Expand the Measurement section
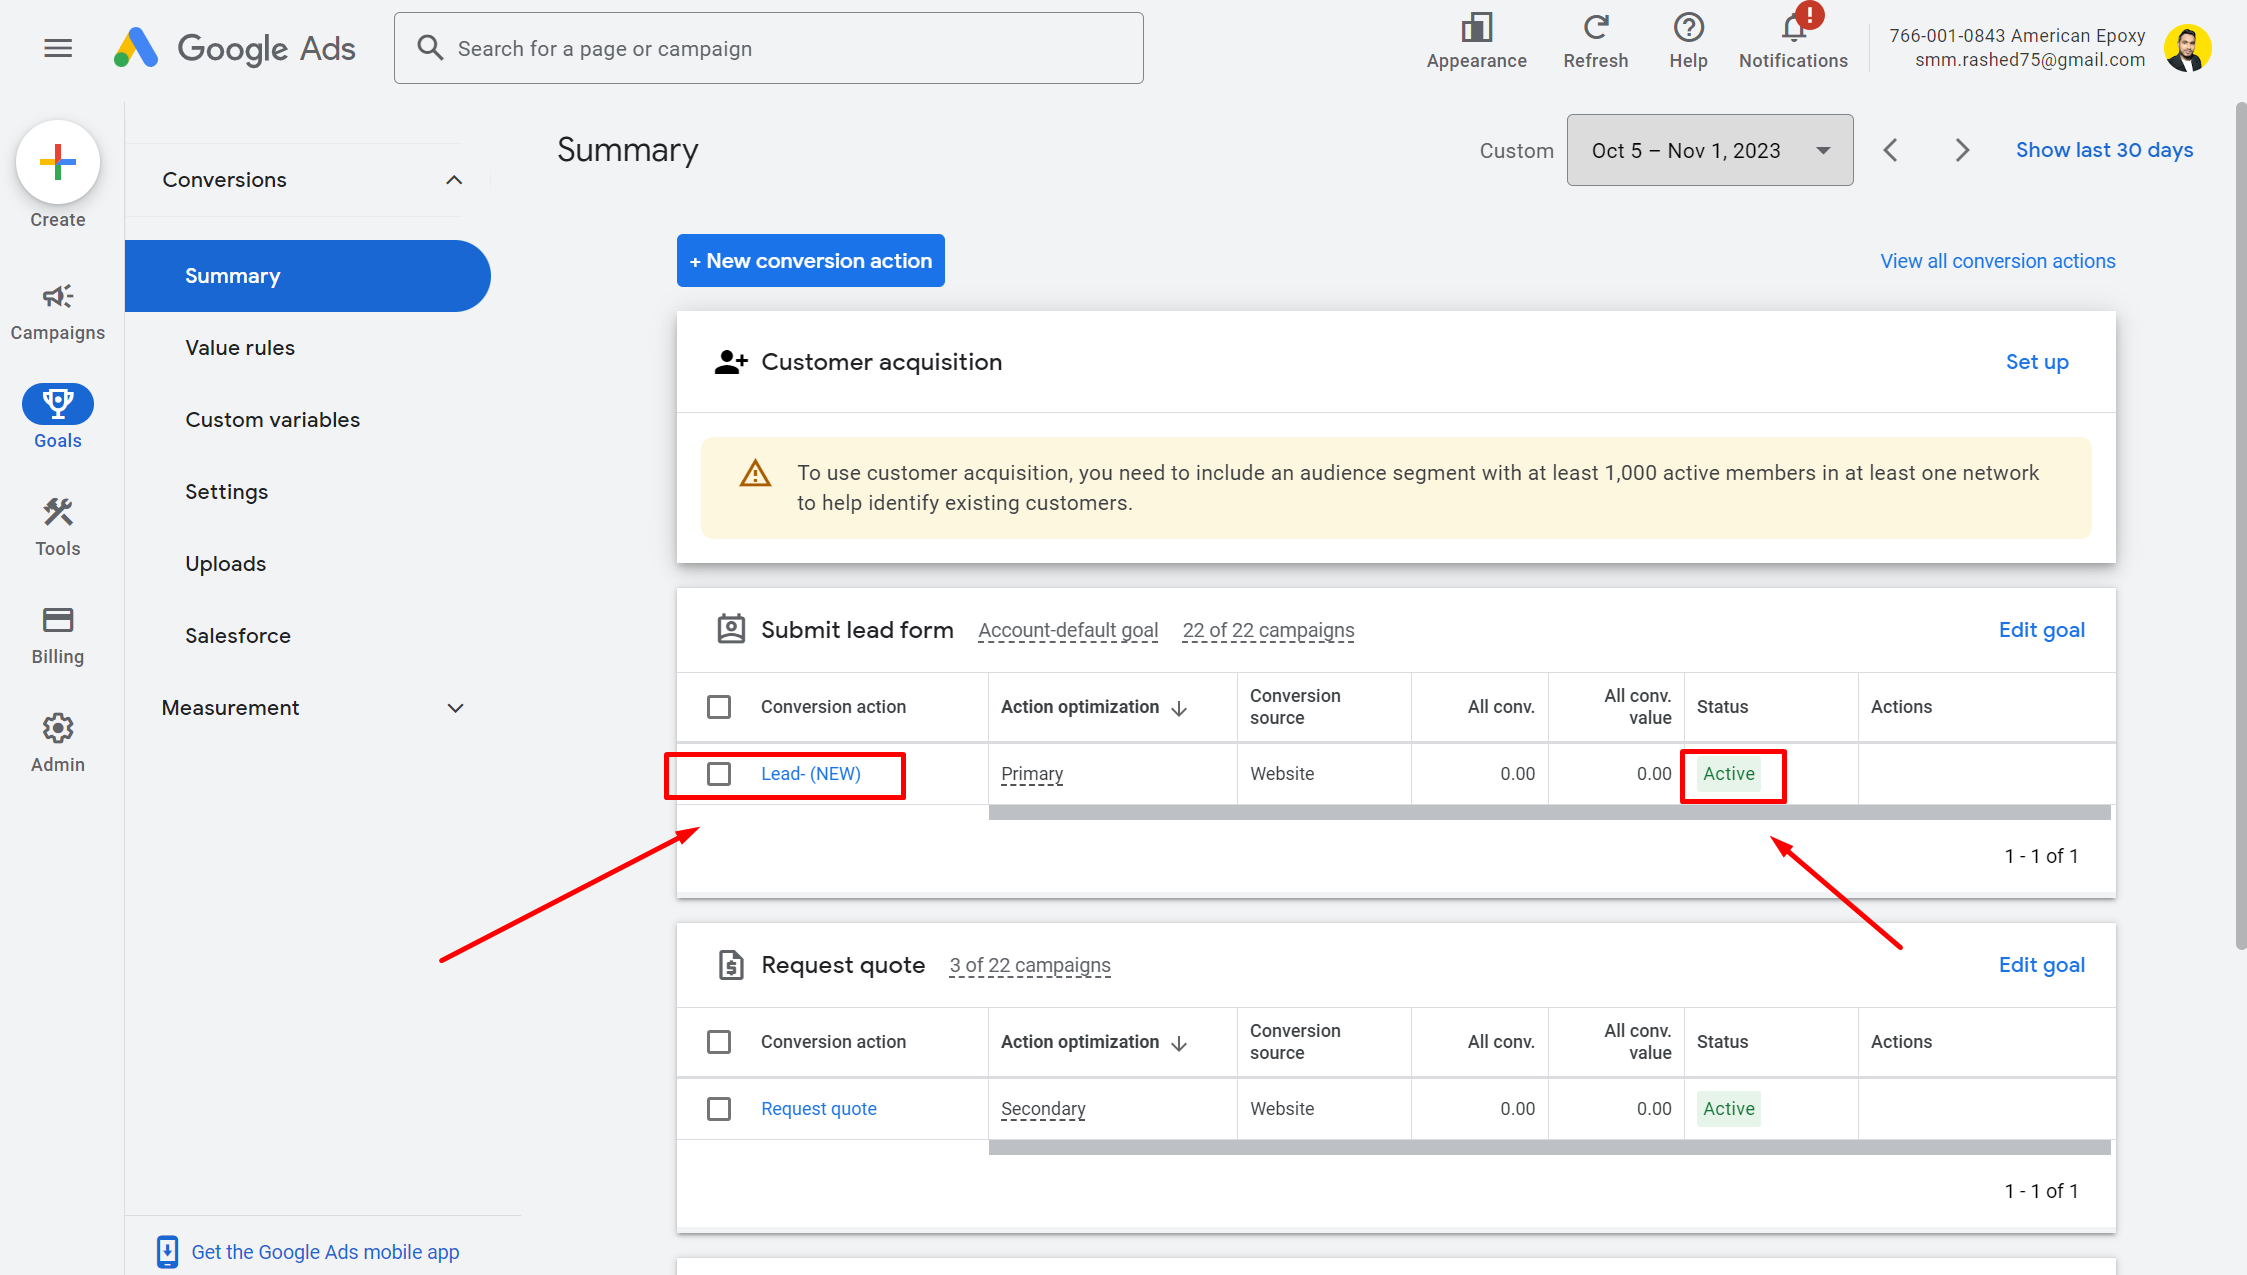 click(x=455, y=708)
